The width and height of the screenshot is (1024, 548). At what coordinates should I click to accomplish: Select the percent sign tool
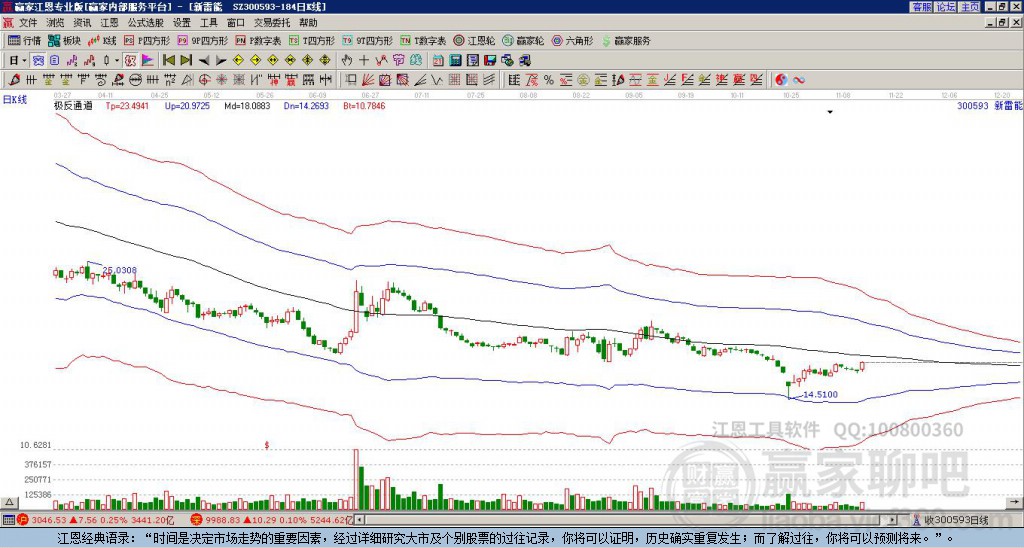(549, 80)
